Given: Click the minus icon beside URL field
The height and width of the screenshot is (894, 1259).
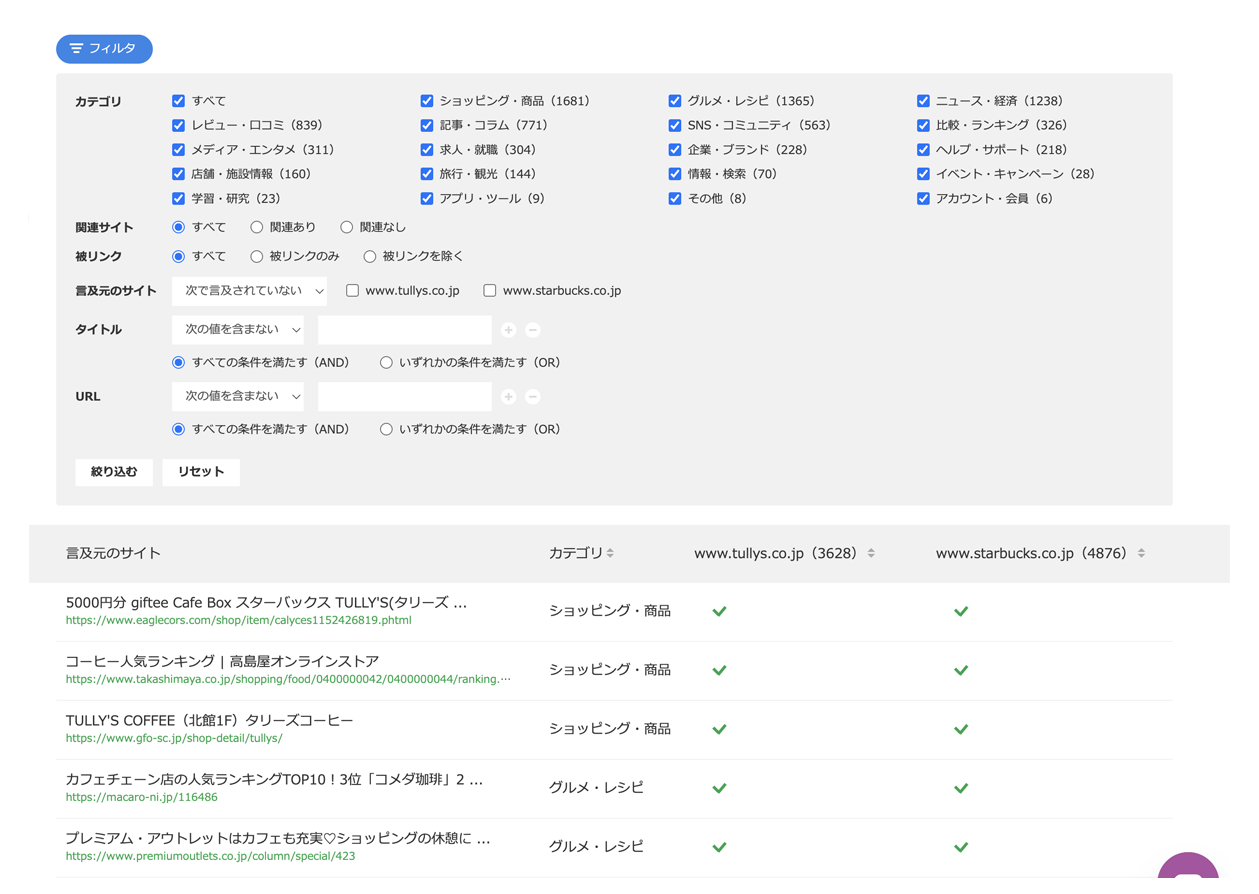Looking at the screenshot, I should pos(533,397).
